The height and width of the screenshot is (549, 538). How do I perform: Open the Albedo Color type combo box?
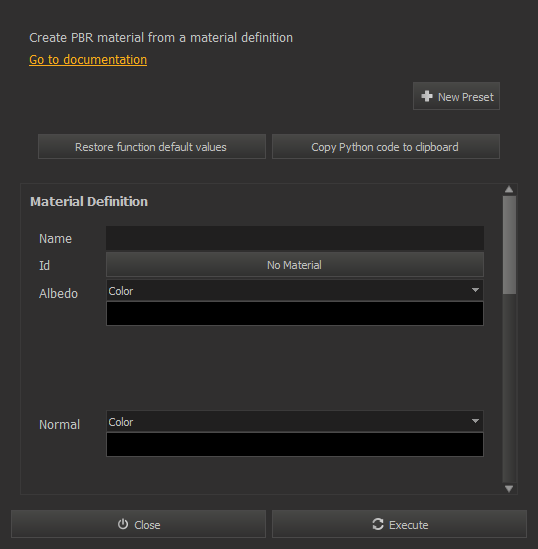pos(295,290)
